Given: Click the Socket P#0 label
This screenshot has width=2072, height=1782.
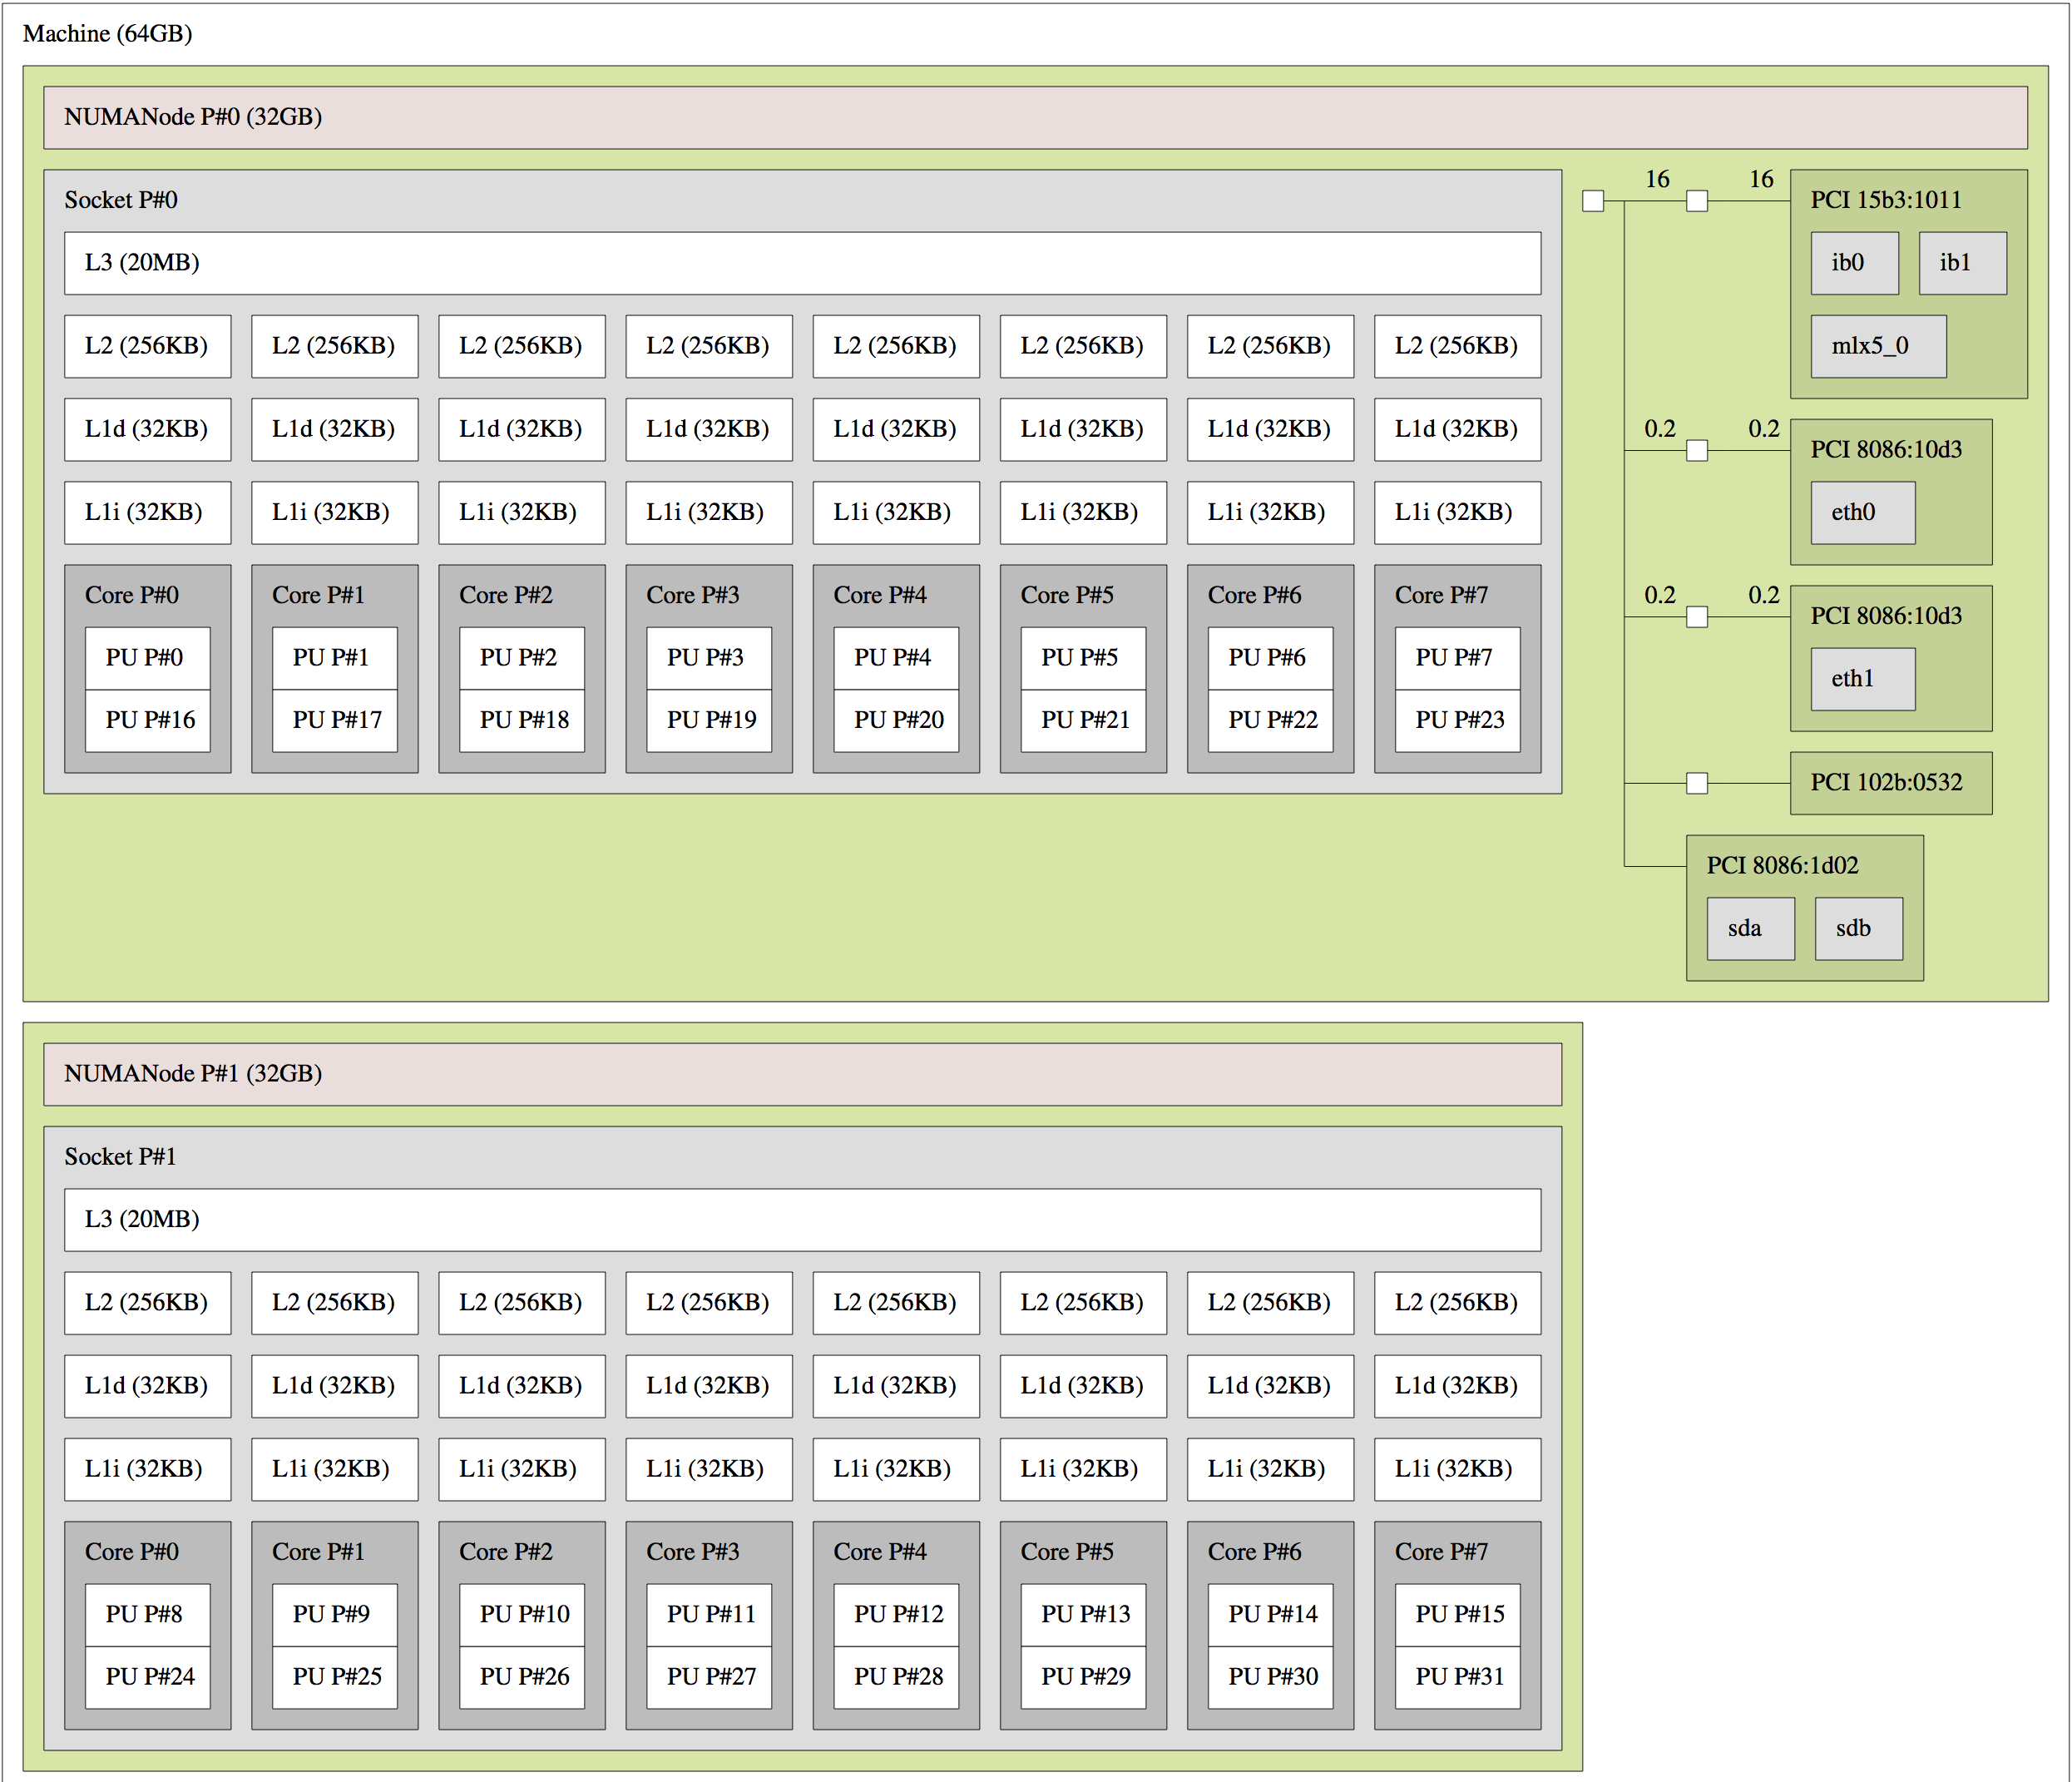Looking at the screenshot, I should [x=120, y=200].
